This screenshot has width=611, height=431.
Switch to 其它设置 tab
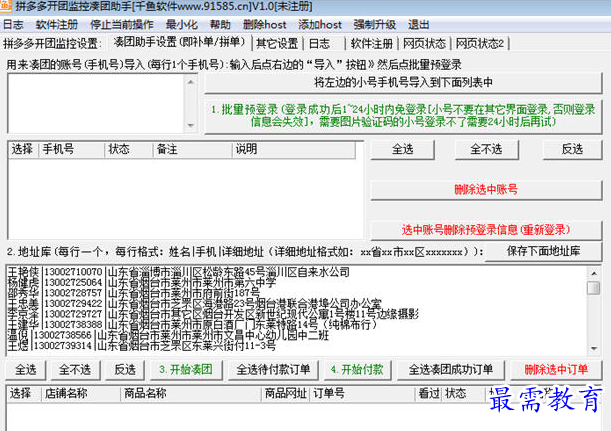pos(277,43)
